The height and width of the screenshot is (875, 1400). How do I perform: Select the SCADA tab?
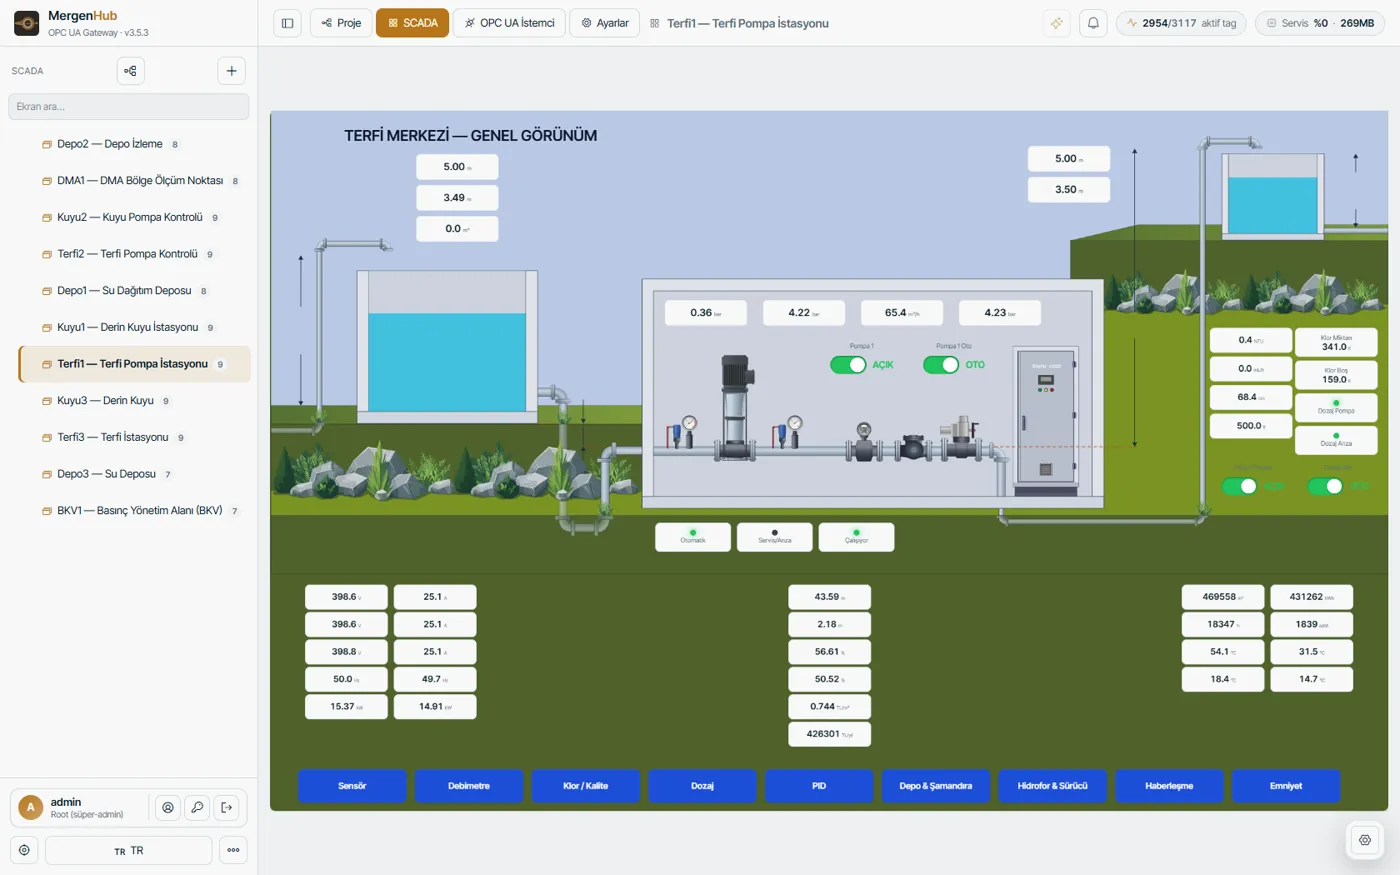(412, 23)
